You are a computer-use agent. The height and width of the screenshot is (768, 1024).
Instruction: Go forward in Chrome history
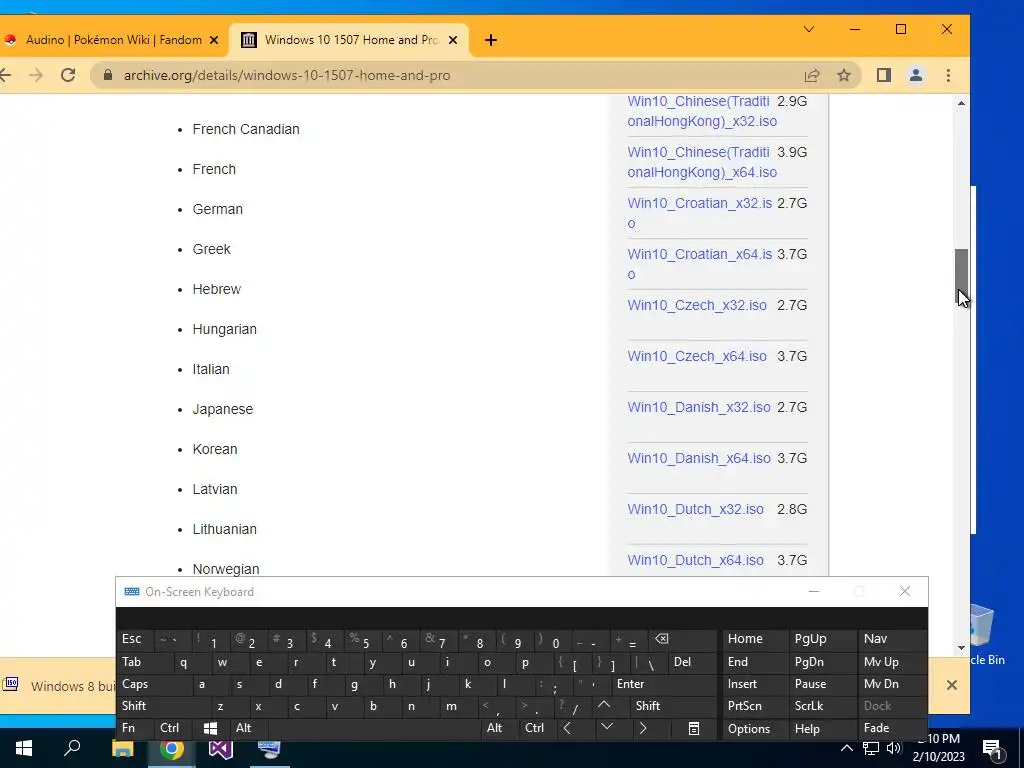pyautogui.click(x=36, y=75)
